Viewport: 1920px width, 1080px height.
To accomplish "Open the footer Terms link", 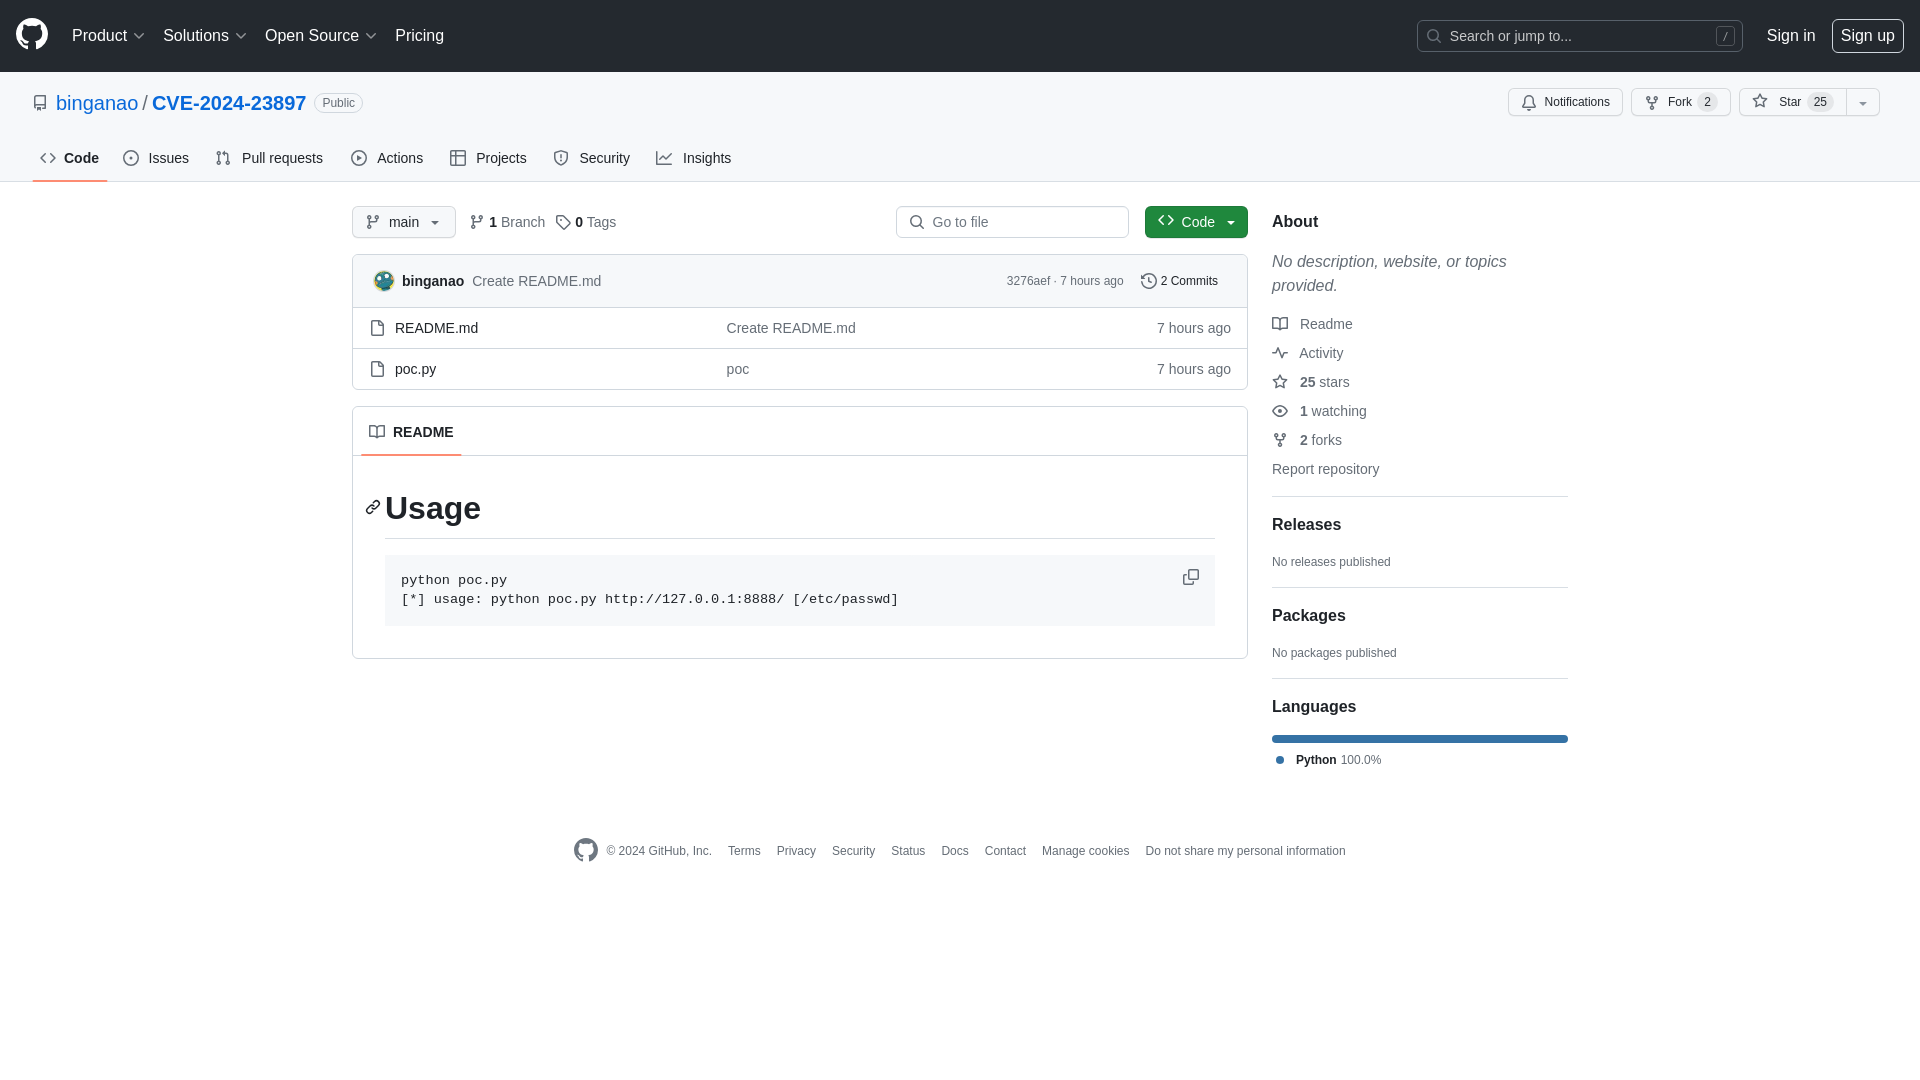I will tap(744, 851).
